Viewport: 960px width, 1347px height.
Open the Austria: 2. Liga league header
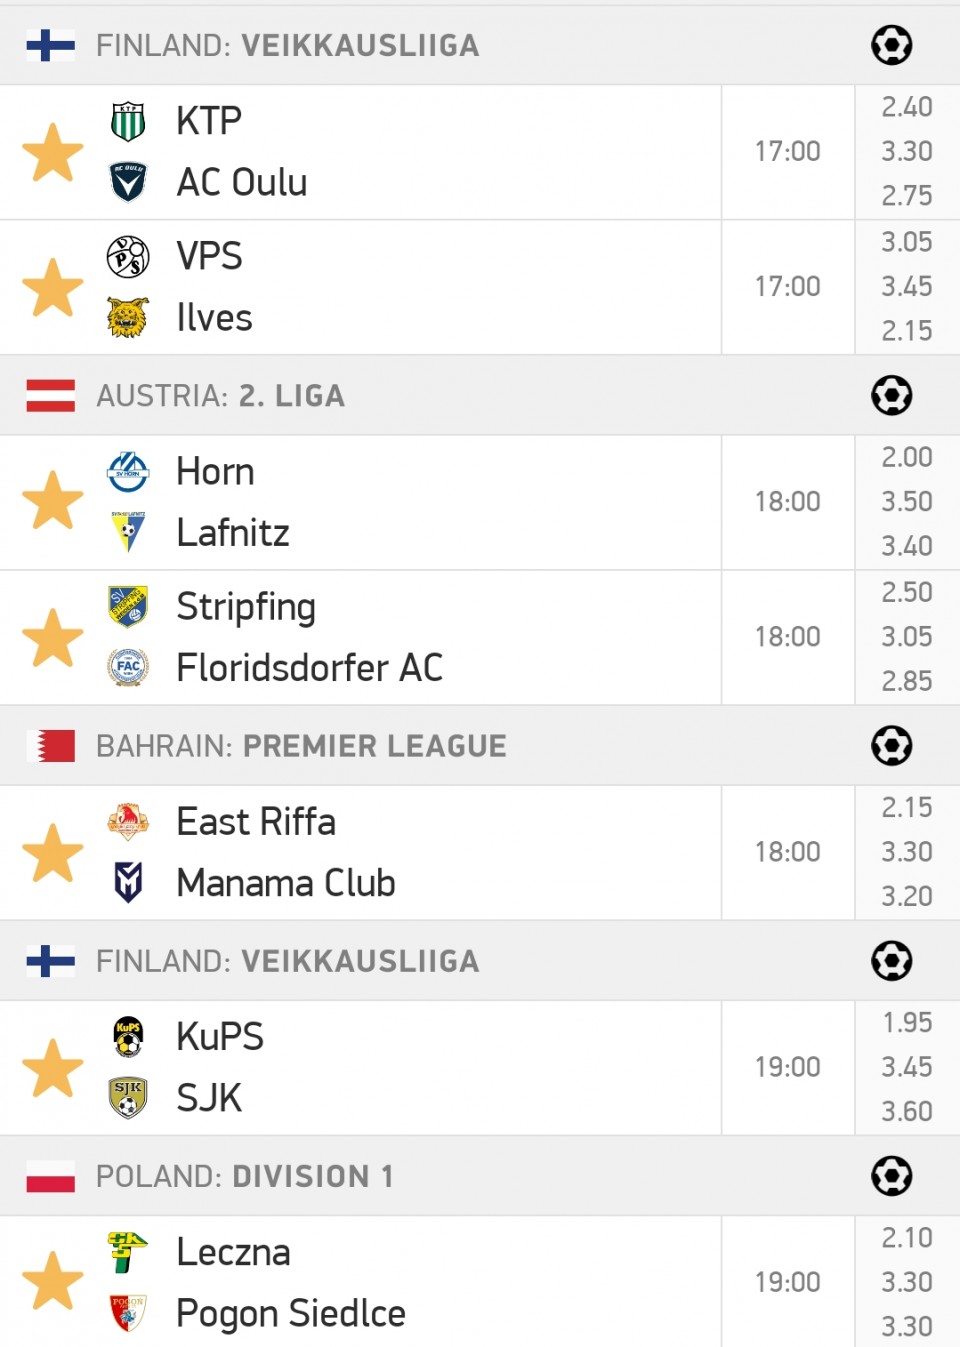(x=480, y=395)
